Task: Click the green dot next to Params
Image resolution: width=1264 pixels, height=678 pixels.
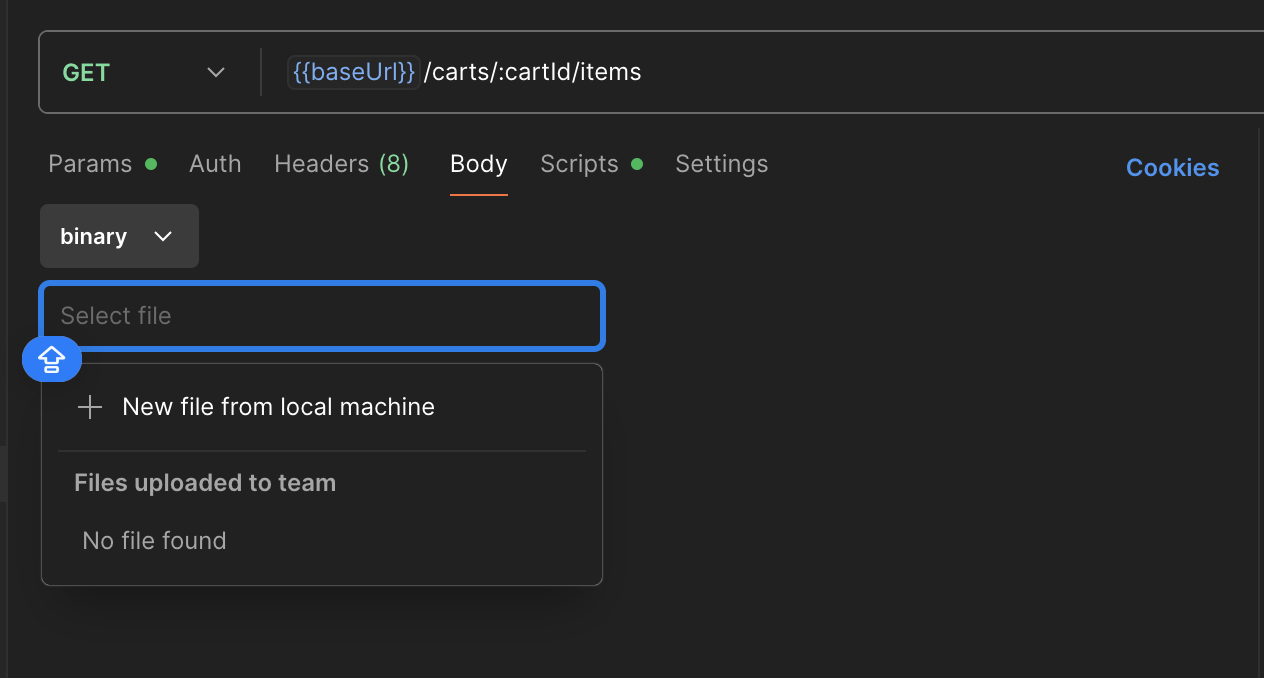Action: 151,164
